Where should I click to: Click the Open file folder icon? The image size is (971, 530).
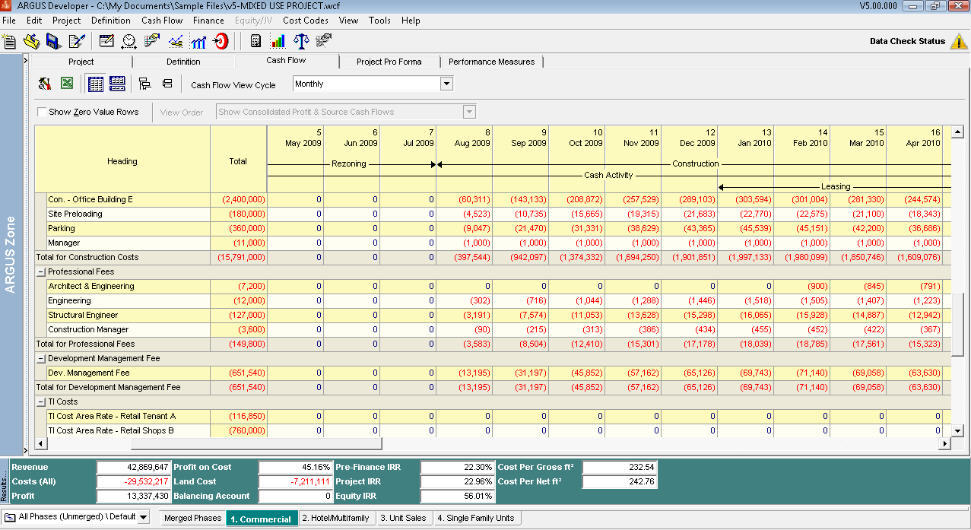[31, 41]
